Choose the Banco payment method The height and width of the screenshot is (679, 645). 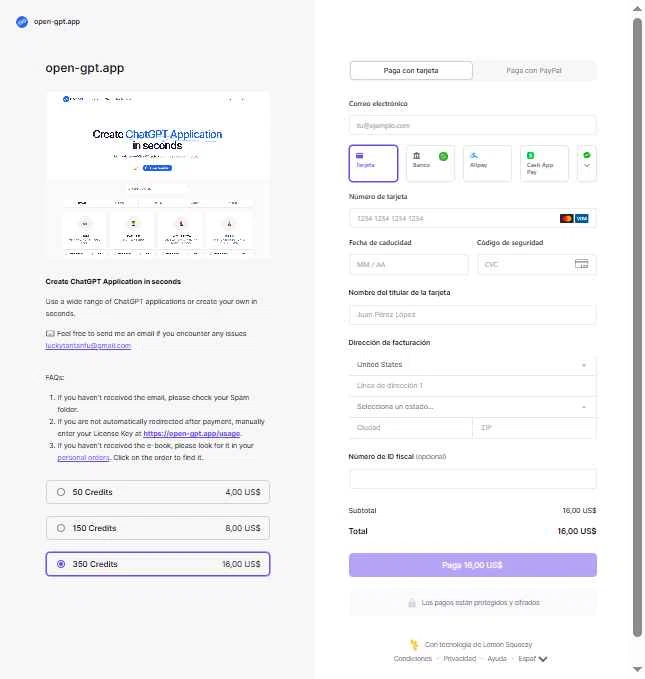430,163
